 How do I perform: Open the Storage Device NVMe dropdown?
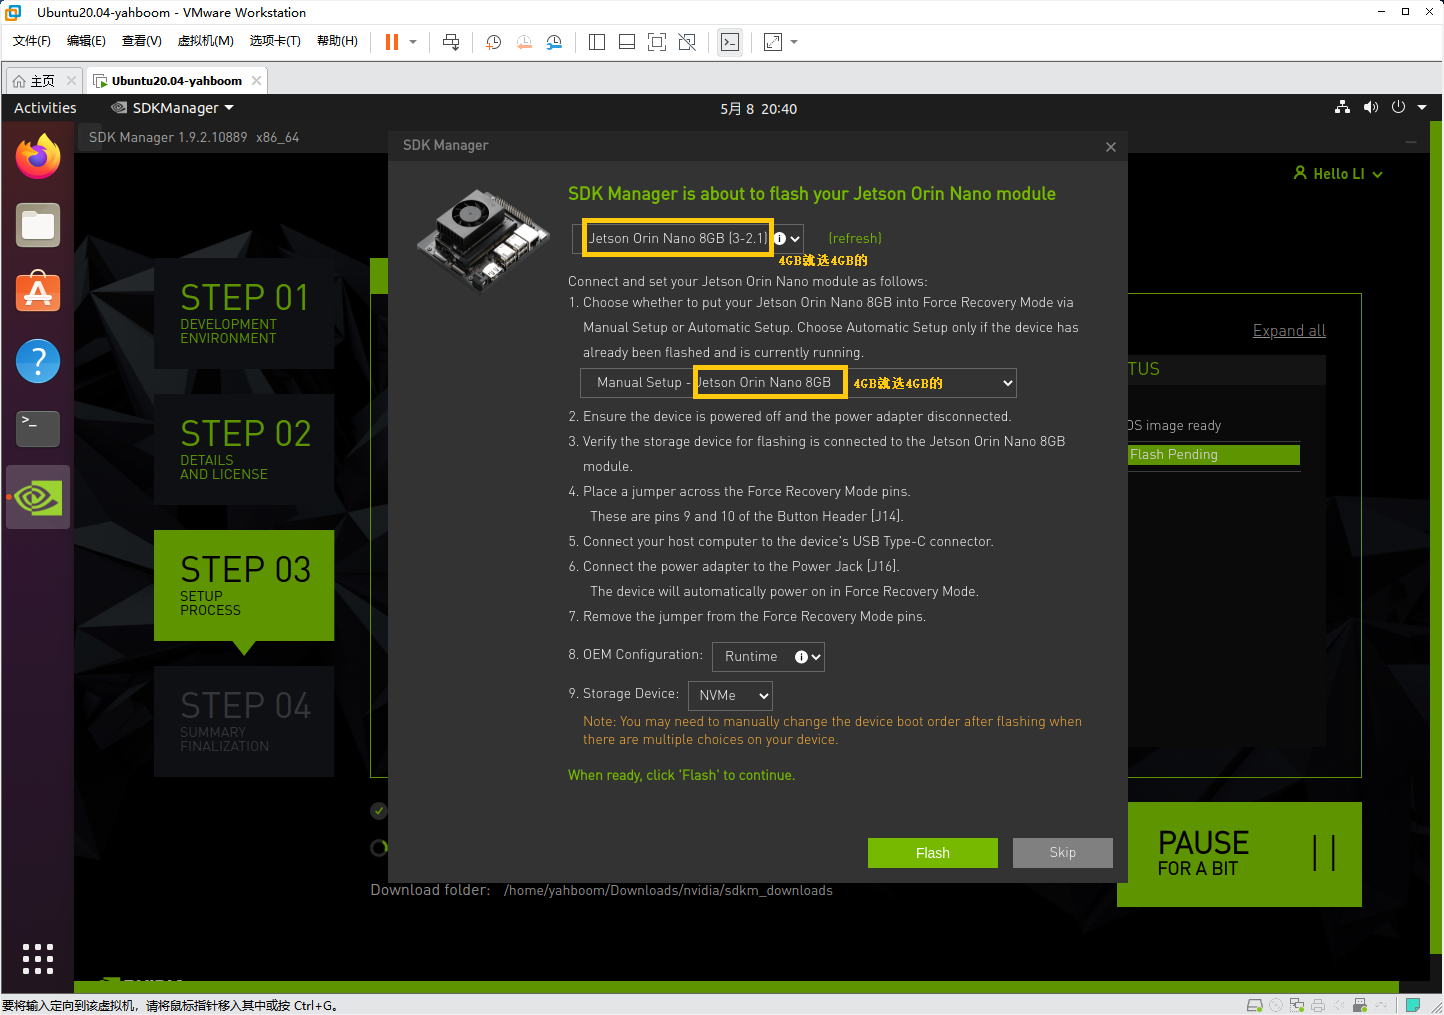pos(730,695)
